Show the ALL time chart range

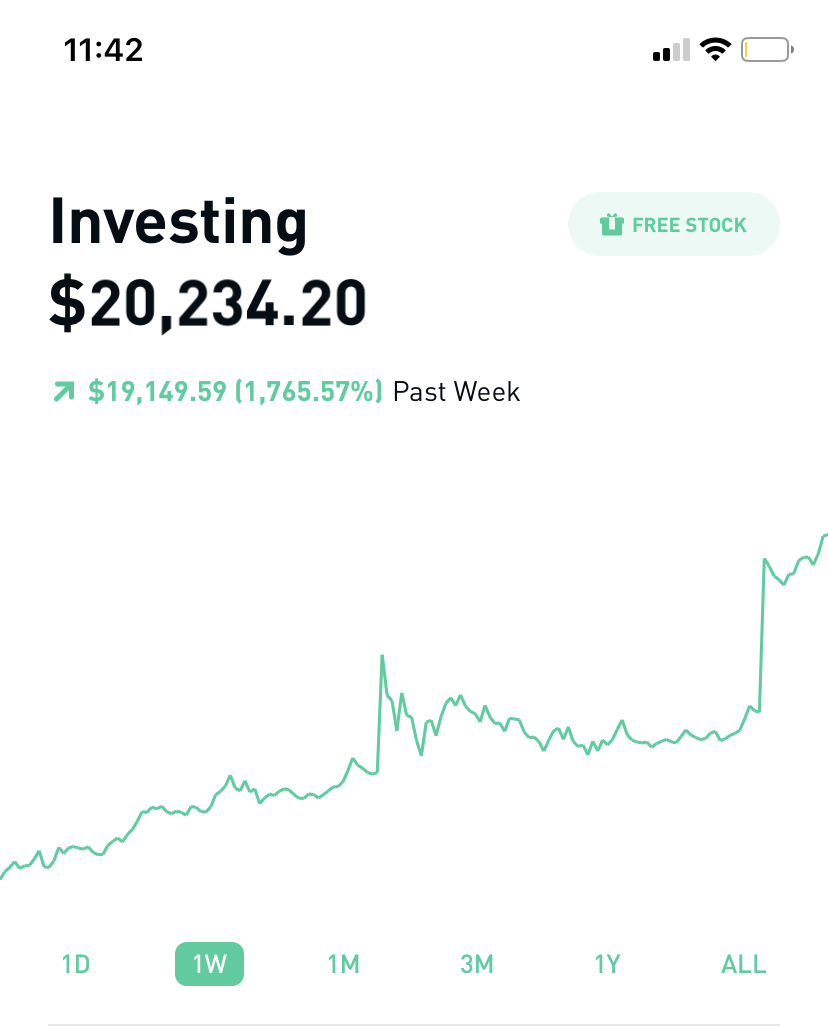744,964
